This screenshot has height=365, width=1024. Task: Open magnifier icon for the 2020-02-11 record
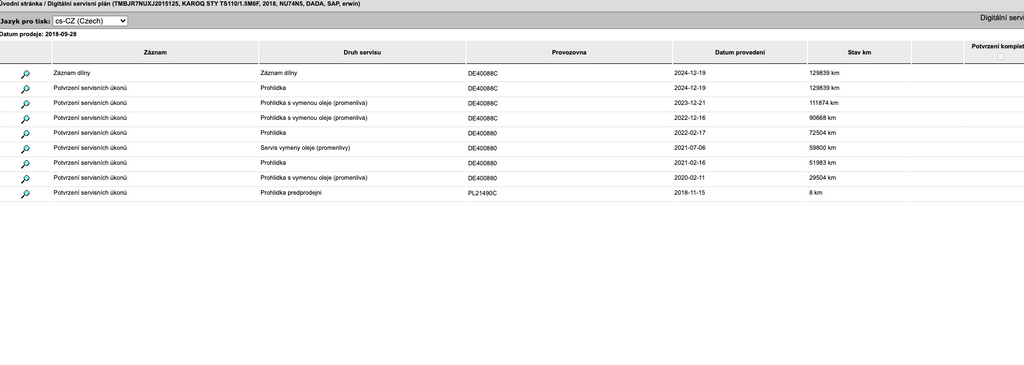(25, 180)
